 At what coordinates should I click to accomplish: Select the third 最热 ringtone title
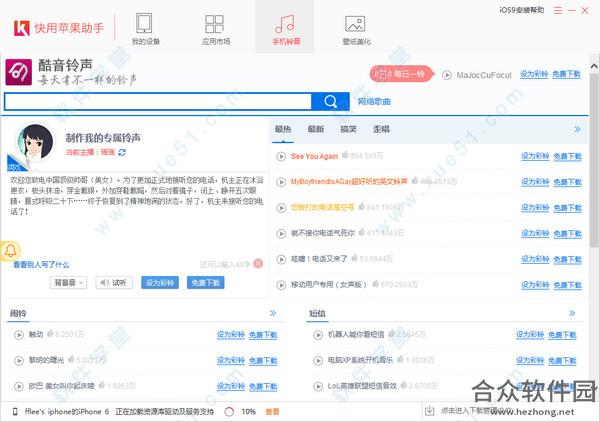click(322, 208)
